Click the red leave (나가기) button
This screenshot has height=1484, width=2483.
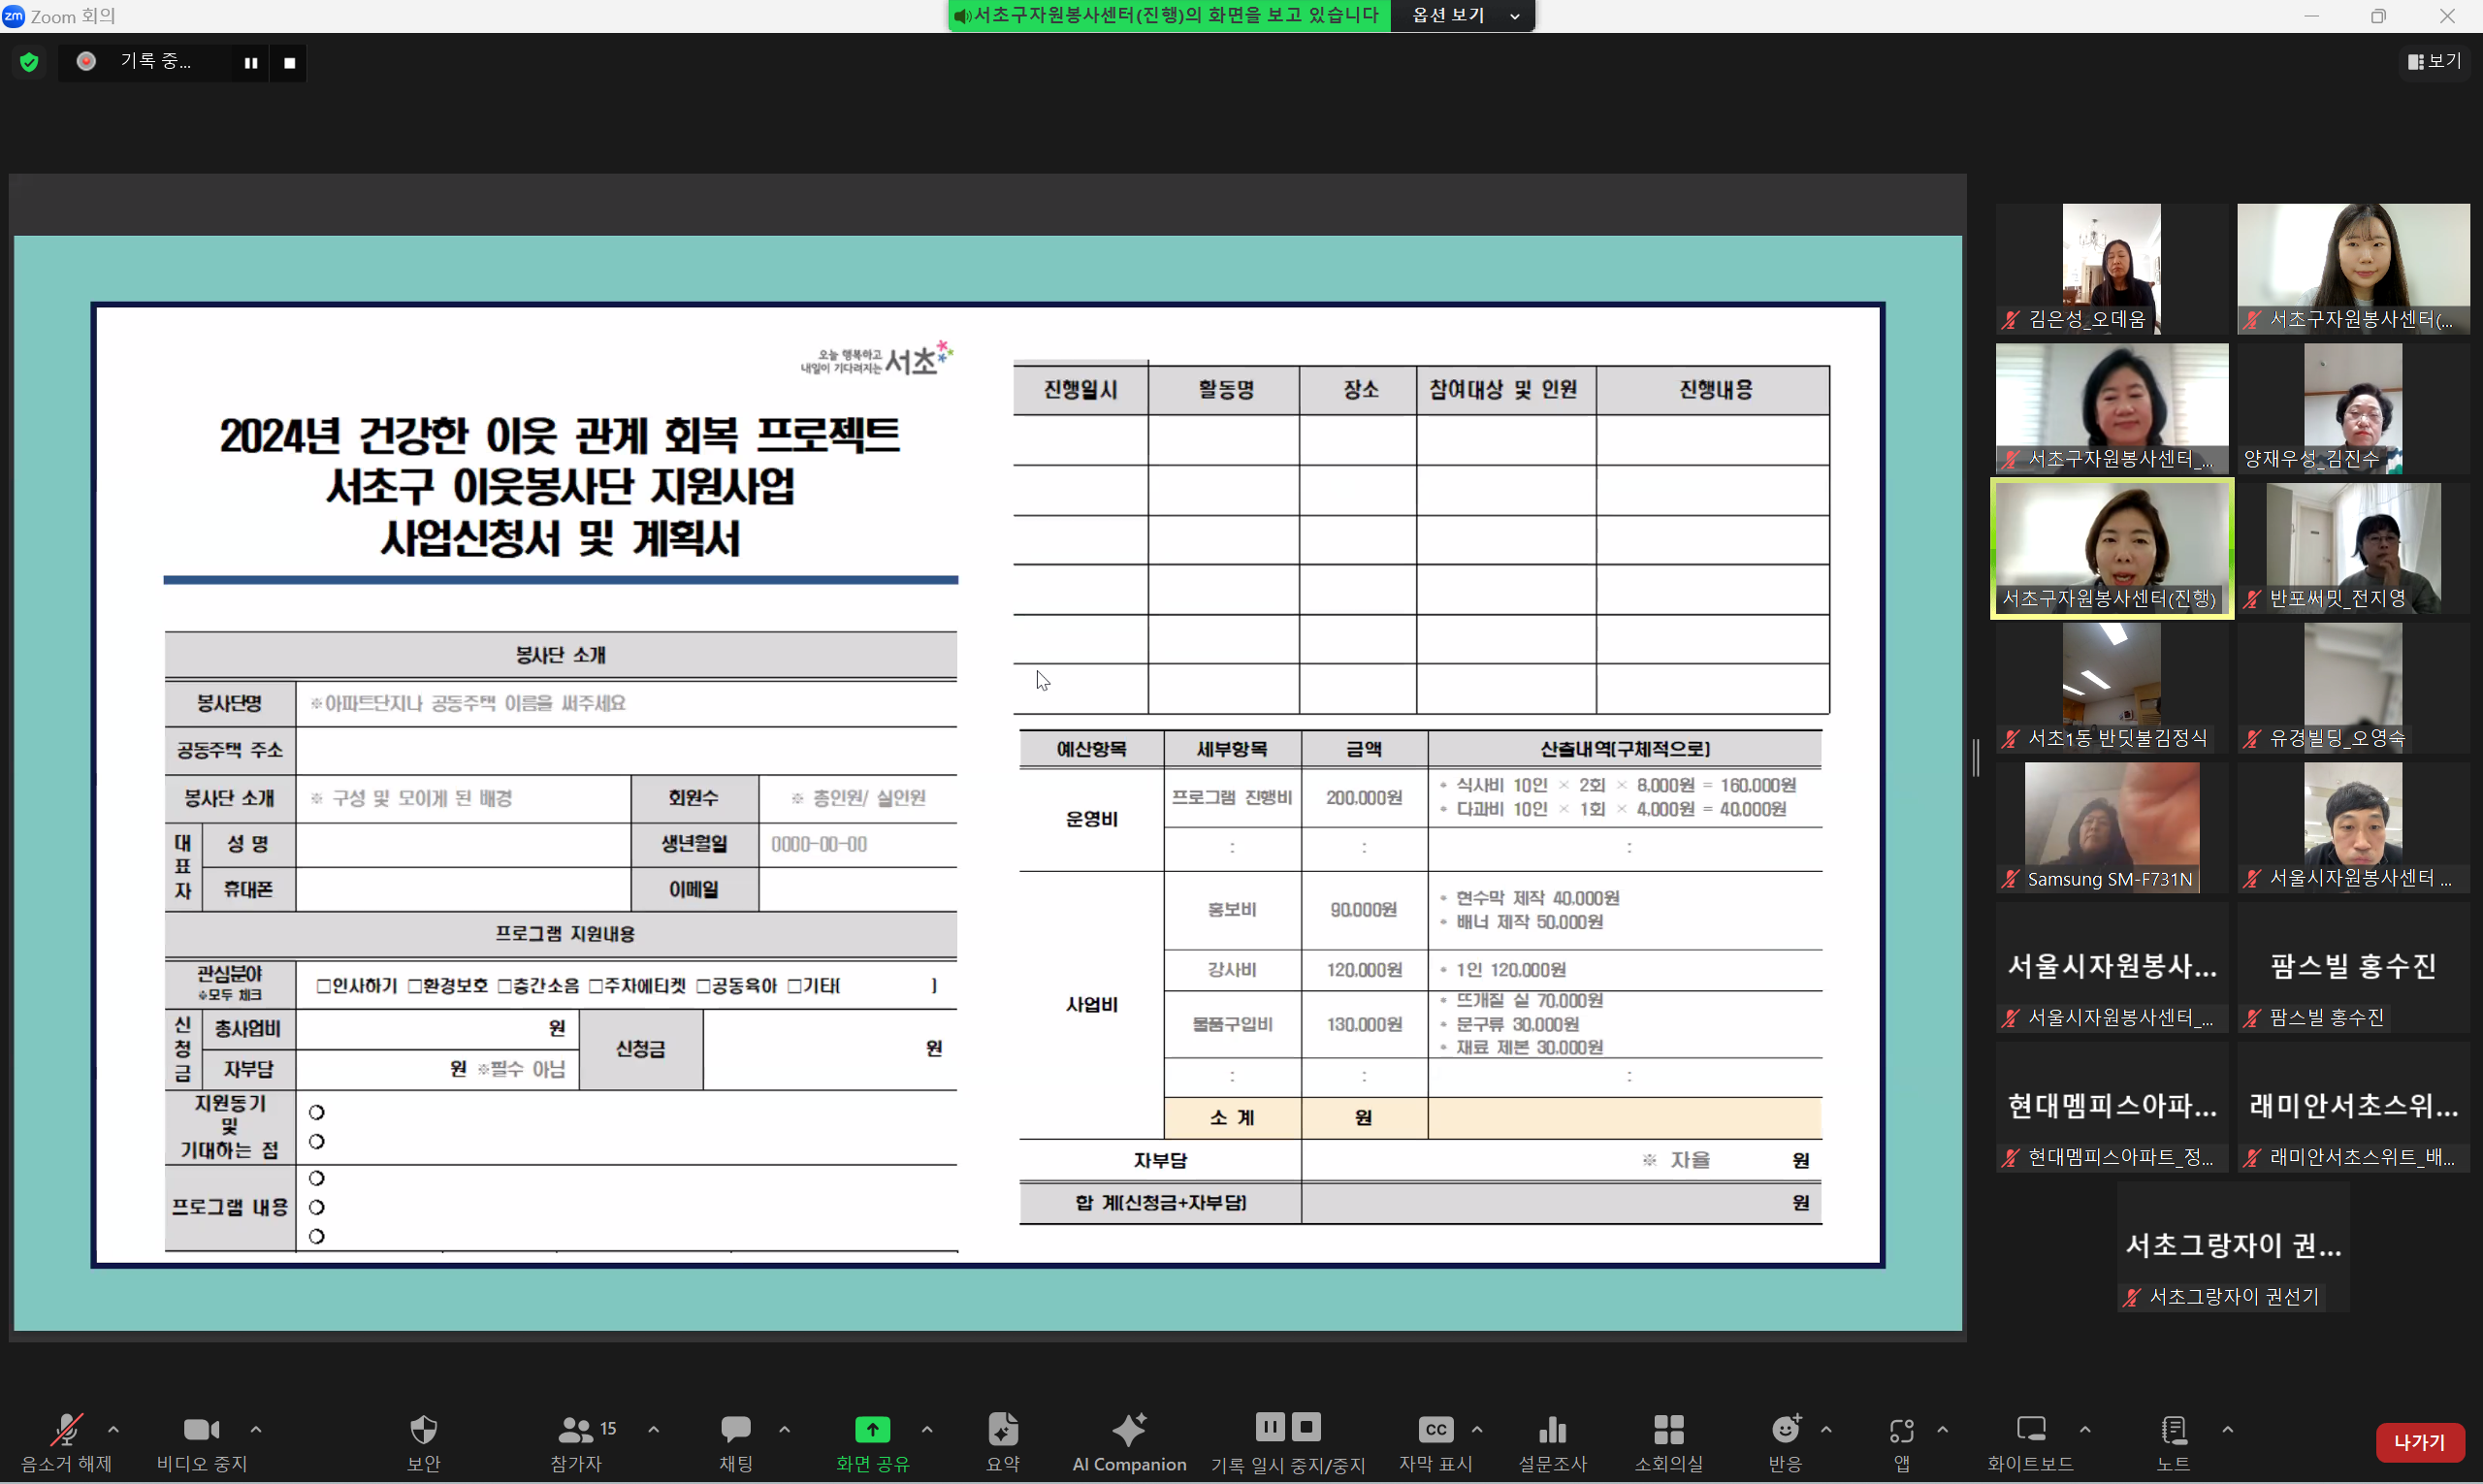[2418, 1442]
